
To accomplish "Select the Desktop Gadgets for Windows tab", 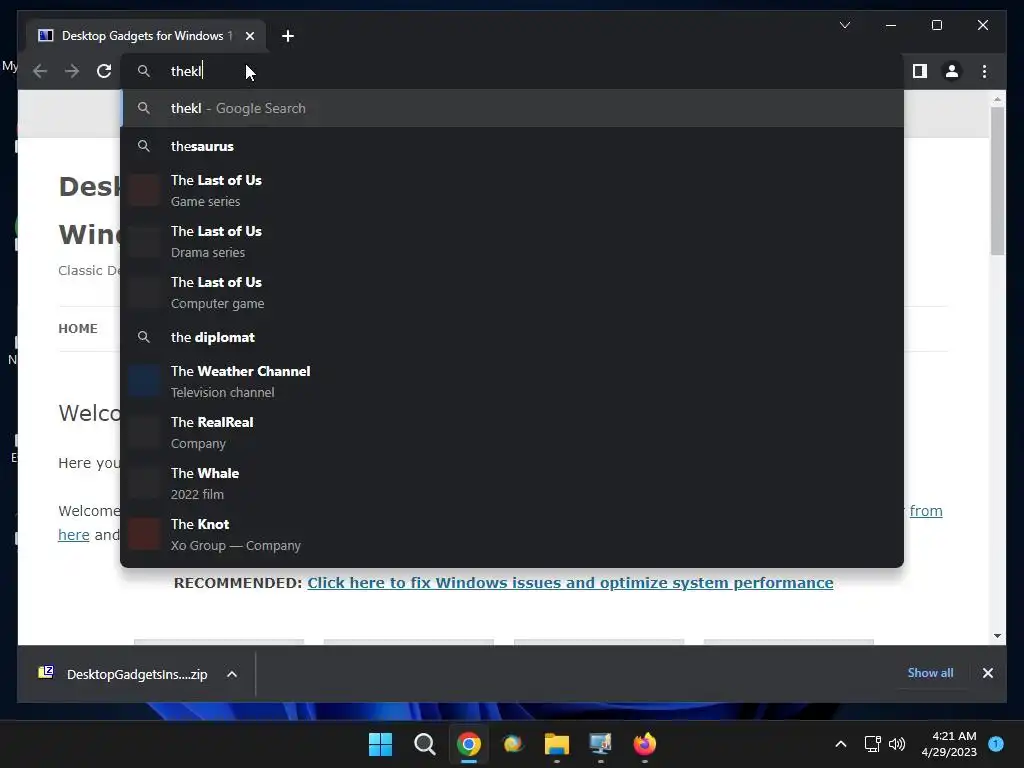I will coord(146,36).
